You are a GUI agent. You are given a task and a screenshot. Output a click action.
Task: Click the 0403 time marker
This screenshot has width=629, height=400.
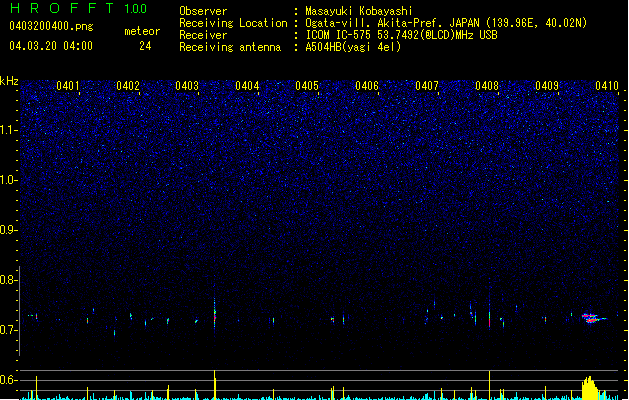pyautogui.click(x=187, y=86)
